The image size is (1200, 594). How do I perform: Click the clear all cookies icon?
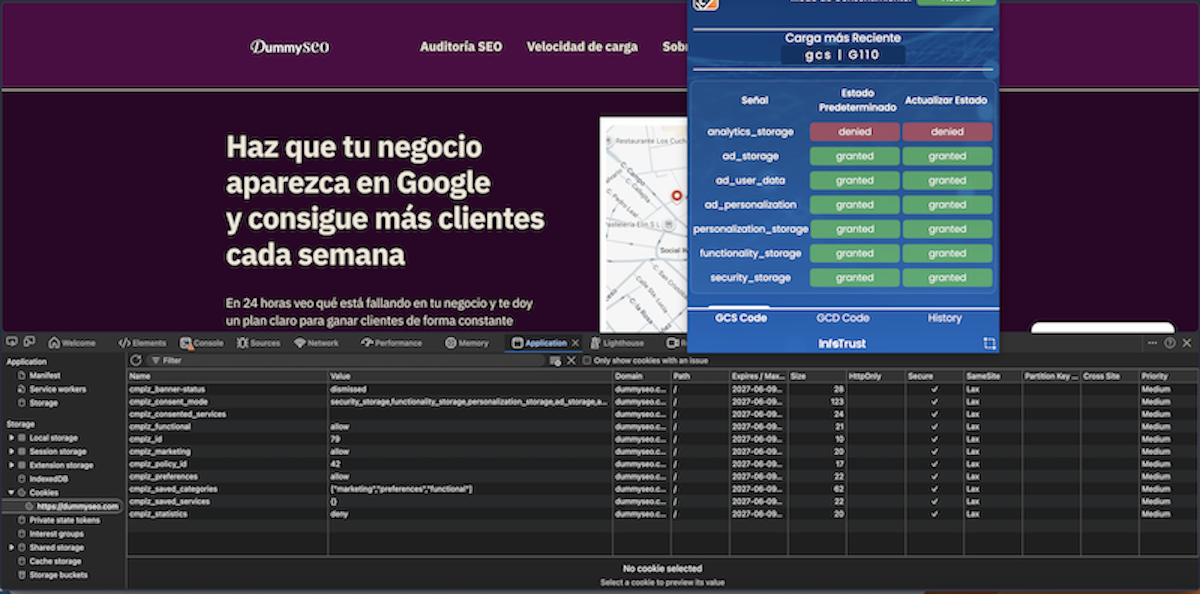click(x=555, y=360)
